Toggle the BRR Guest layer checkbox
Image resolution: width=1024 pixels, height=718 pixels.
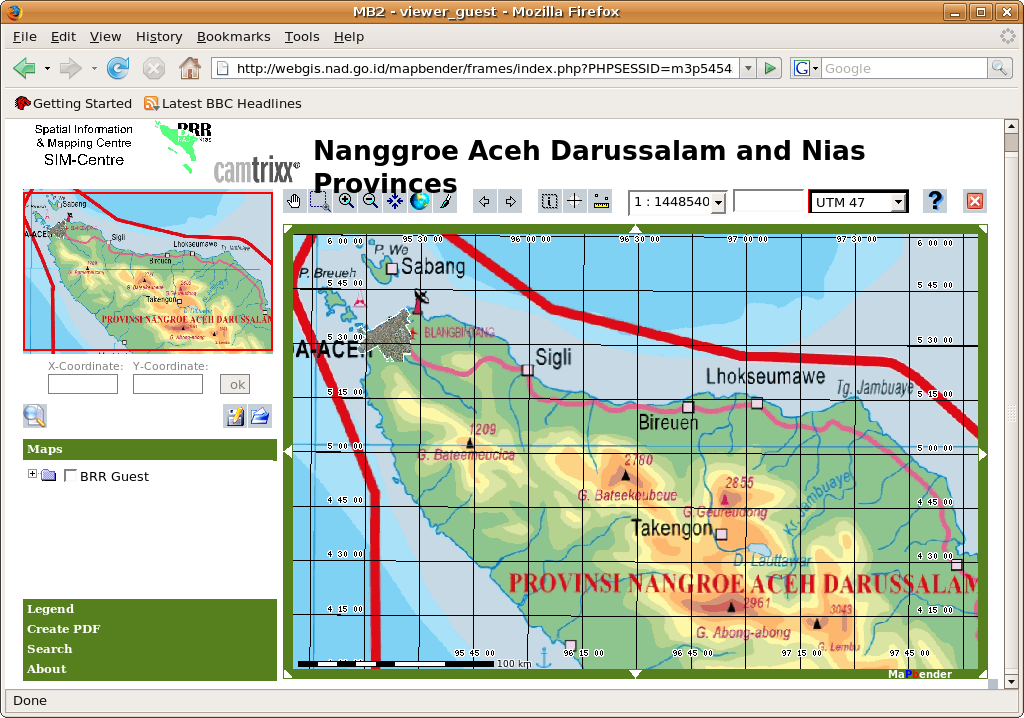(x=70, y=476)
